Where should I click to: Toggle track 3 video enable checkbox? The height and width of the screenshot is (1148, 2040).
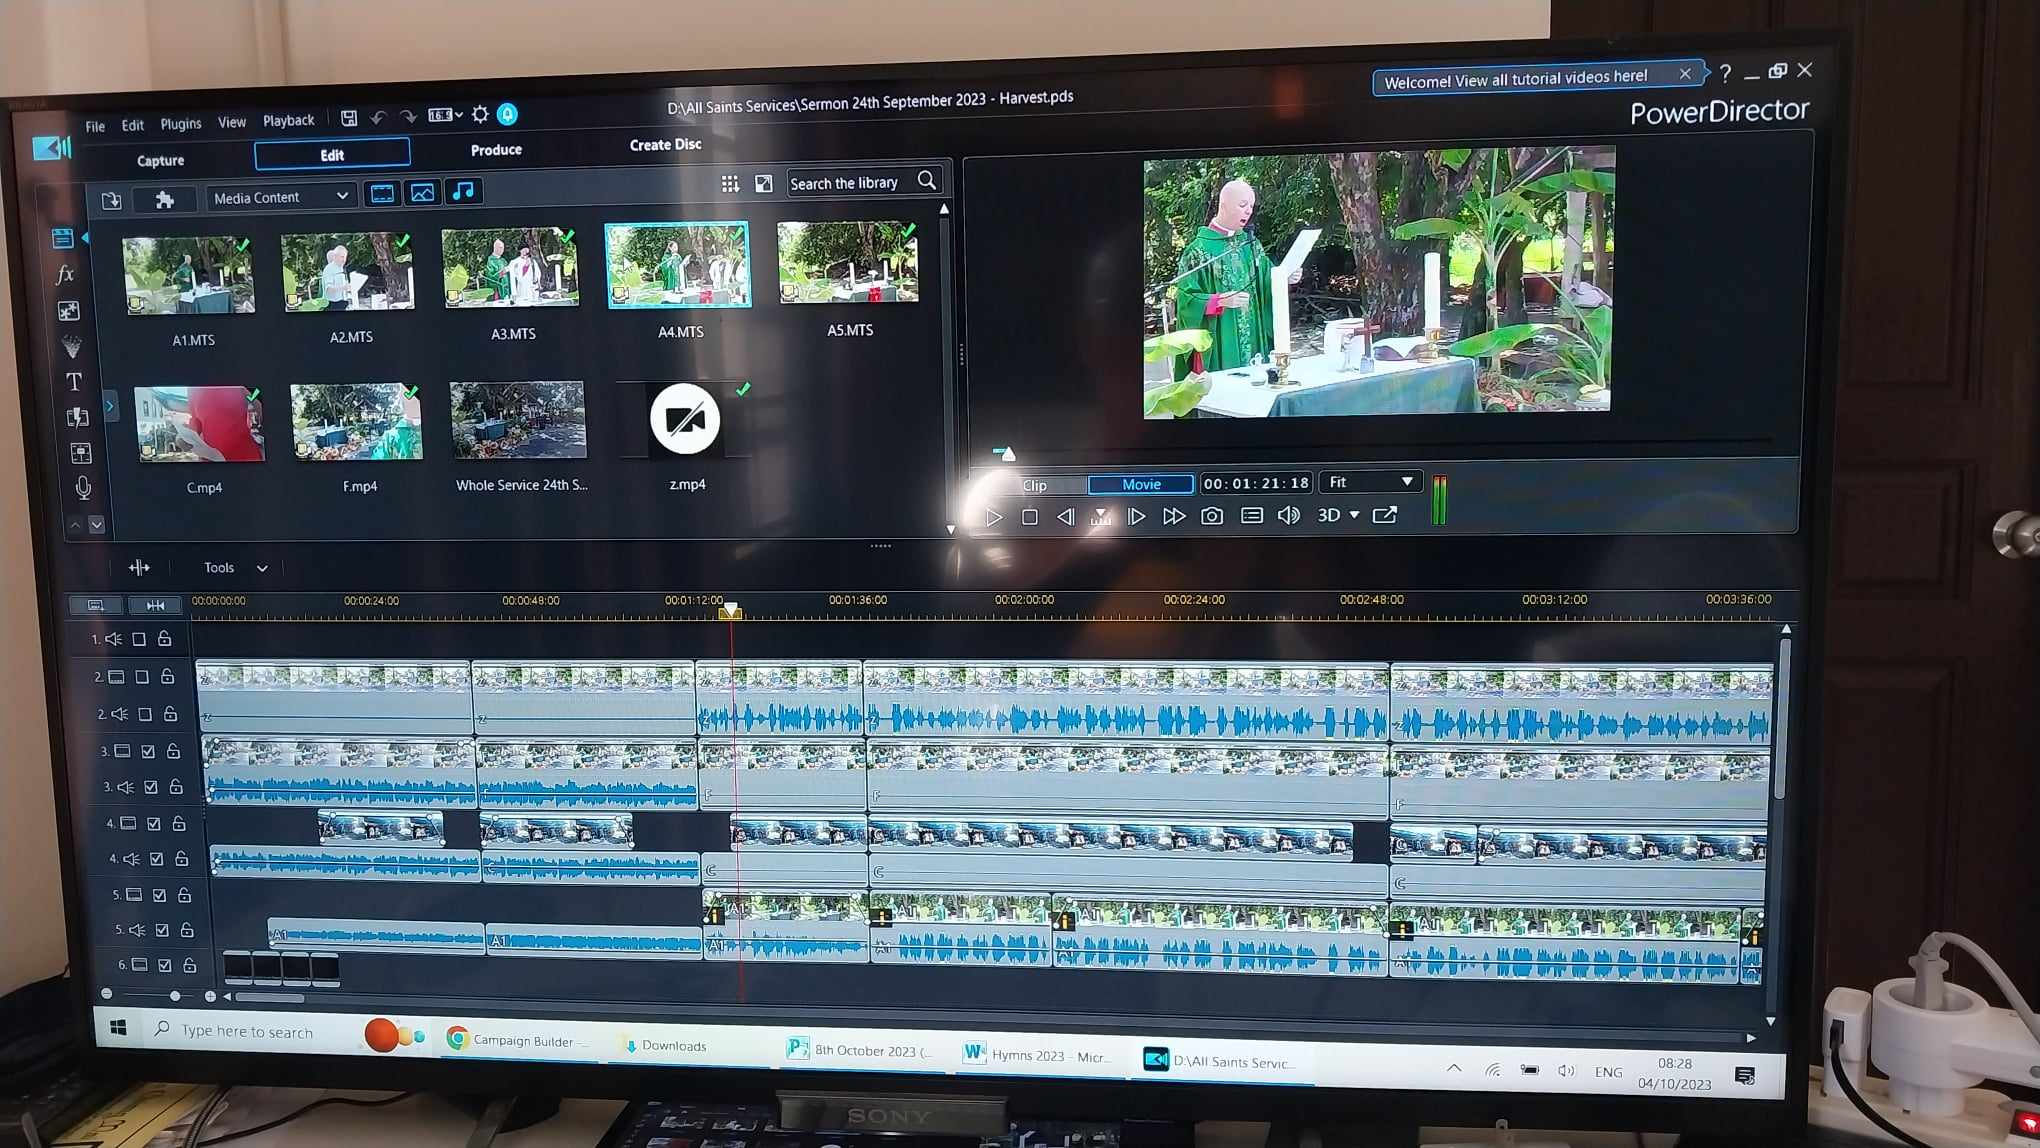148,751
